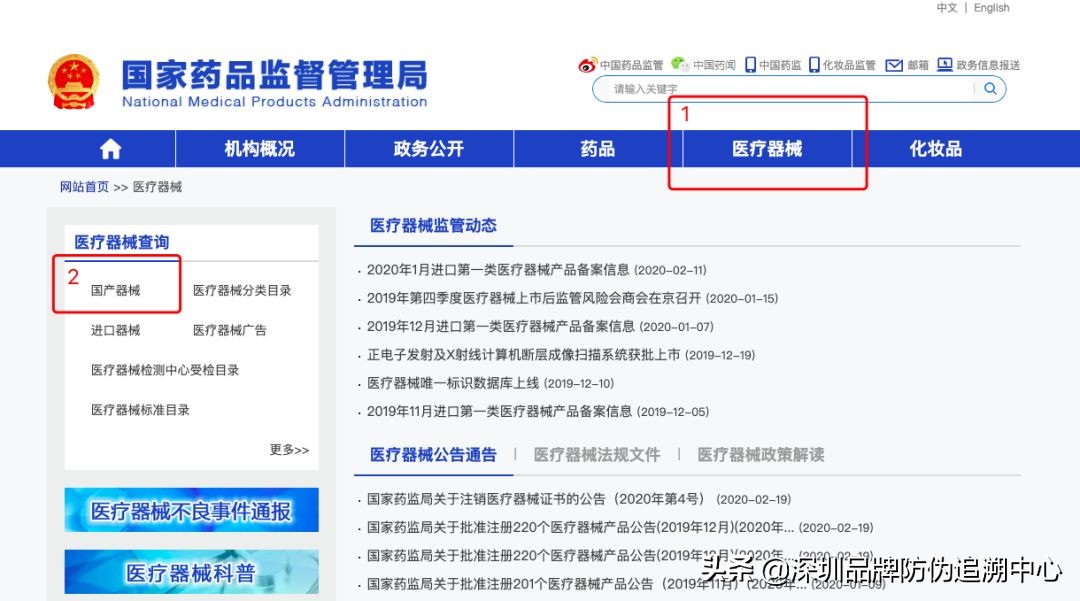Viewport: 1080px width, 601px height.
Task: Switch to the 医疗器械 navigation tab
Action: click(x=766, y=148)
